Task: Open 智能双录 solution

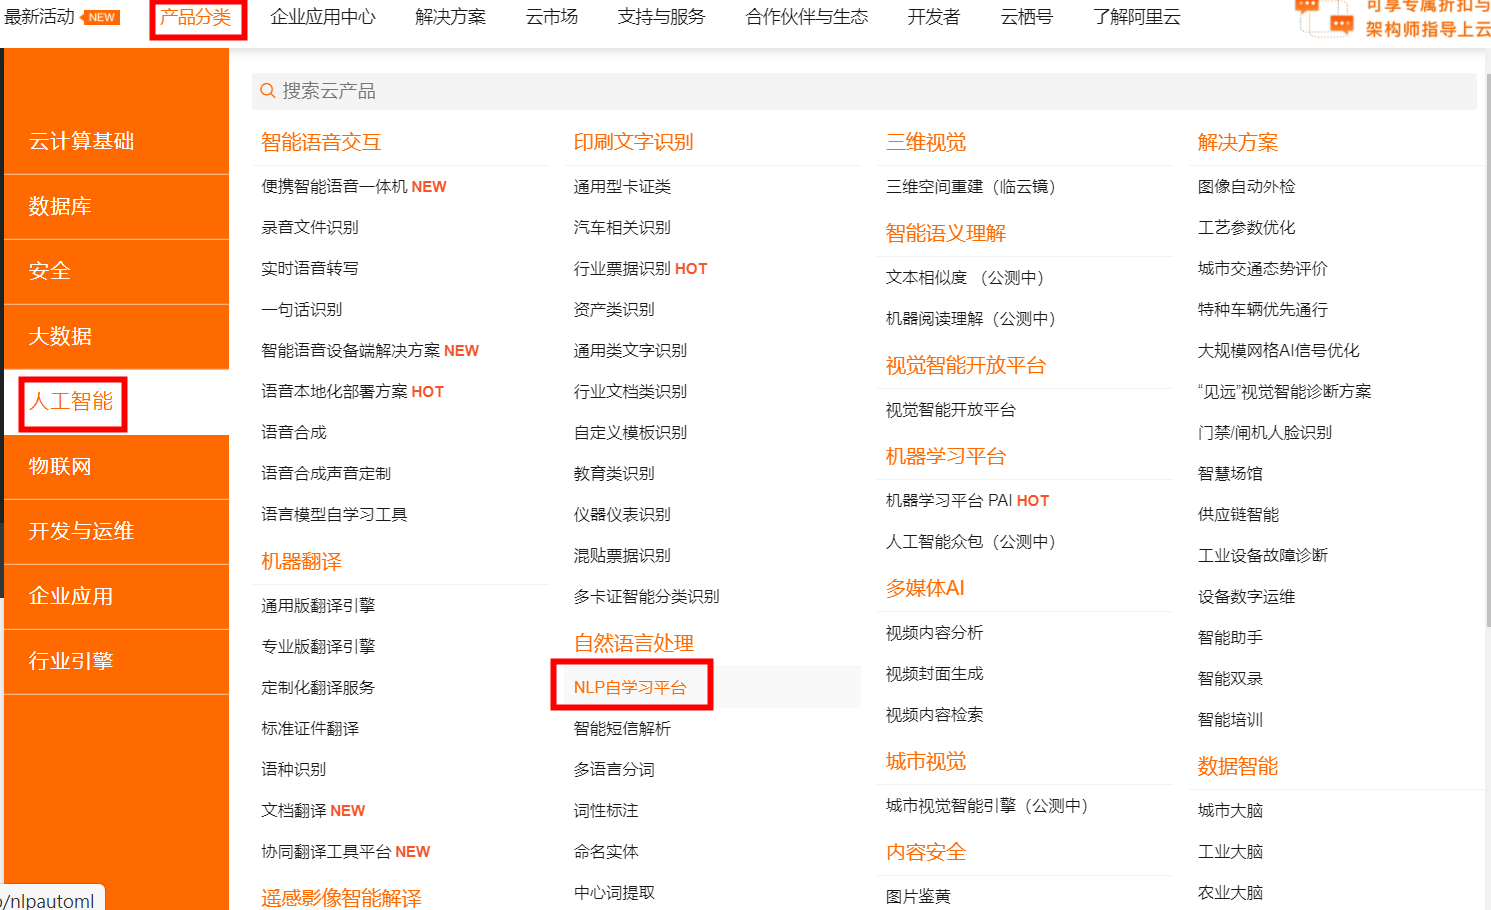Action: pos(1230,679)
